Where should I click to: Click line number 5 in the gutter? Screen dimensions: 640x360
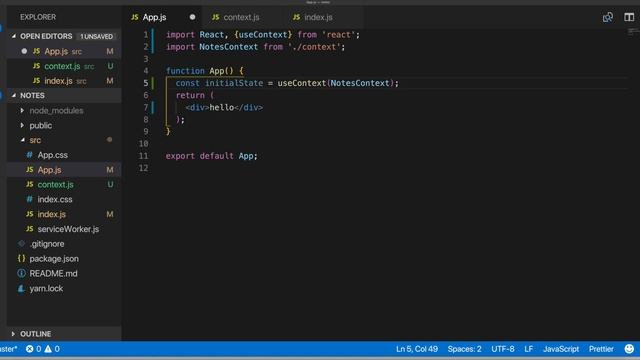(146, 83)
